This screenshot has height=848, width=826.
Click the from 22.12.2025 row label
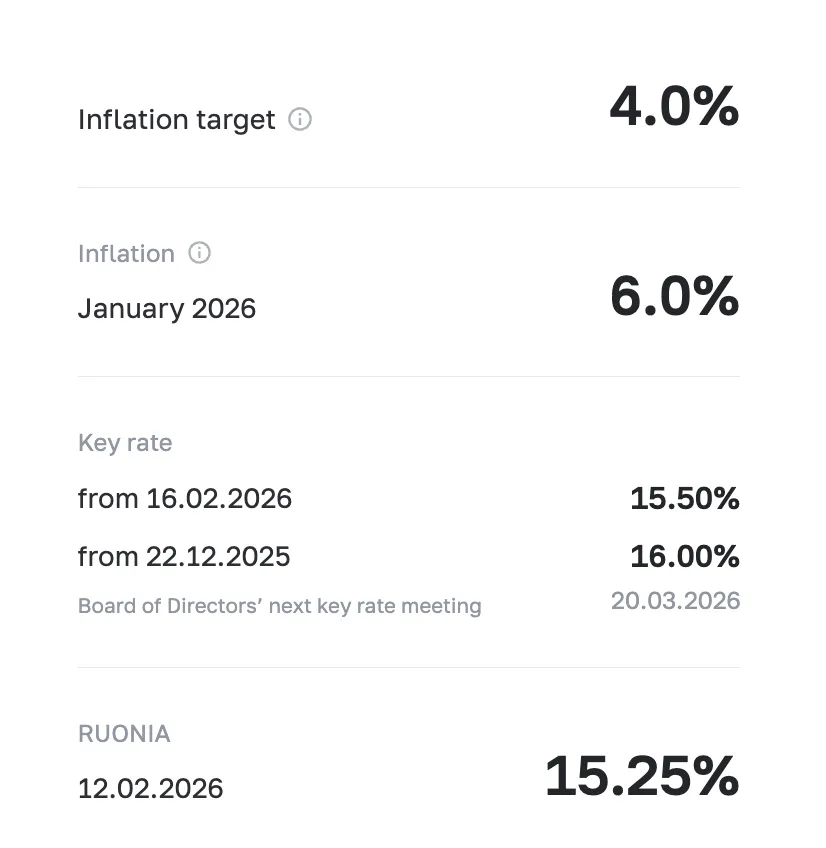184,556
